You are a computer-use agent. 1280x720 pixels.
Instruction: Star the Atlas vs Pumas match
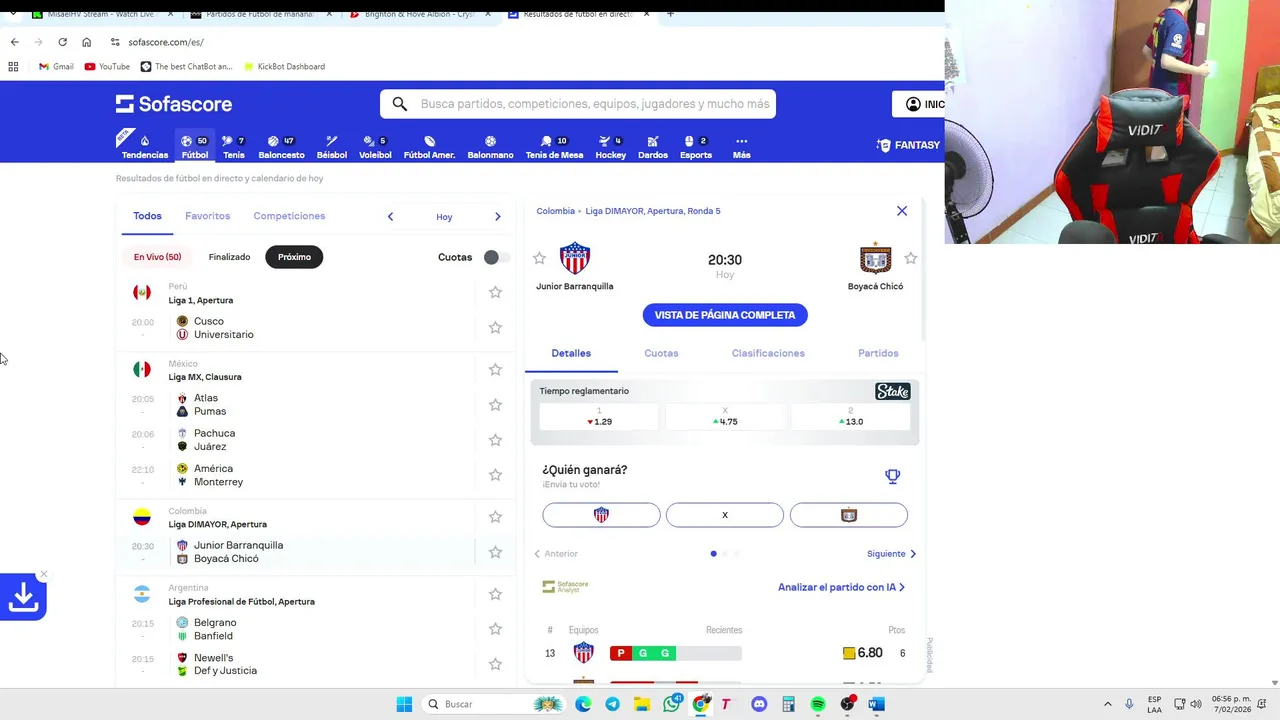coord(495,404)
